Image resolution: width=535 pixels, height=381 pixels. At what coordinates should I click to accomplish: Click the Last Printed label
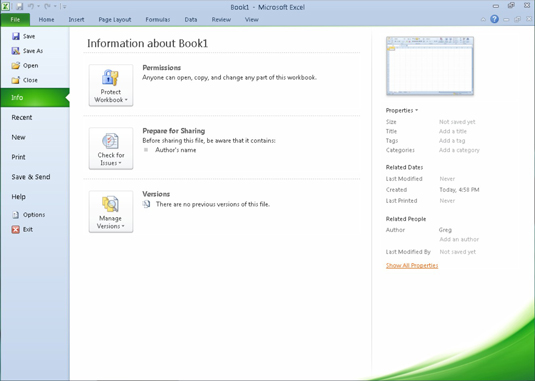[x=401, y=201]
